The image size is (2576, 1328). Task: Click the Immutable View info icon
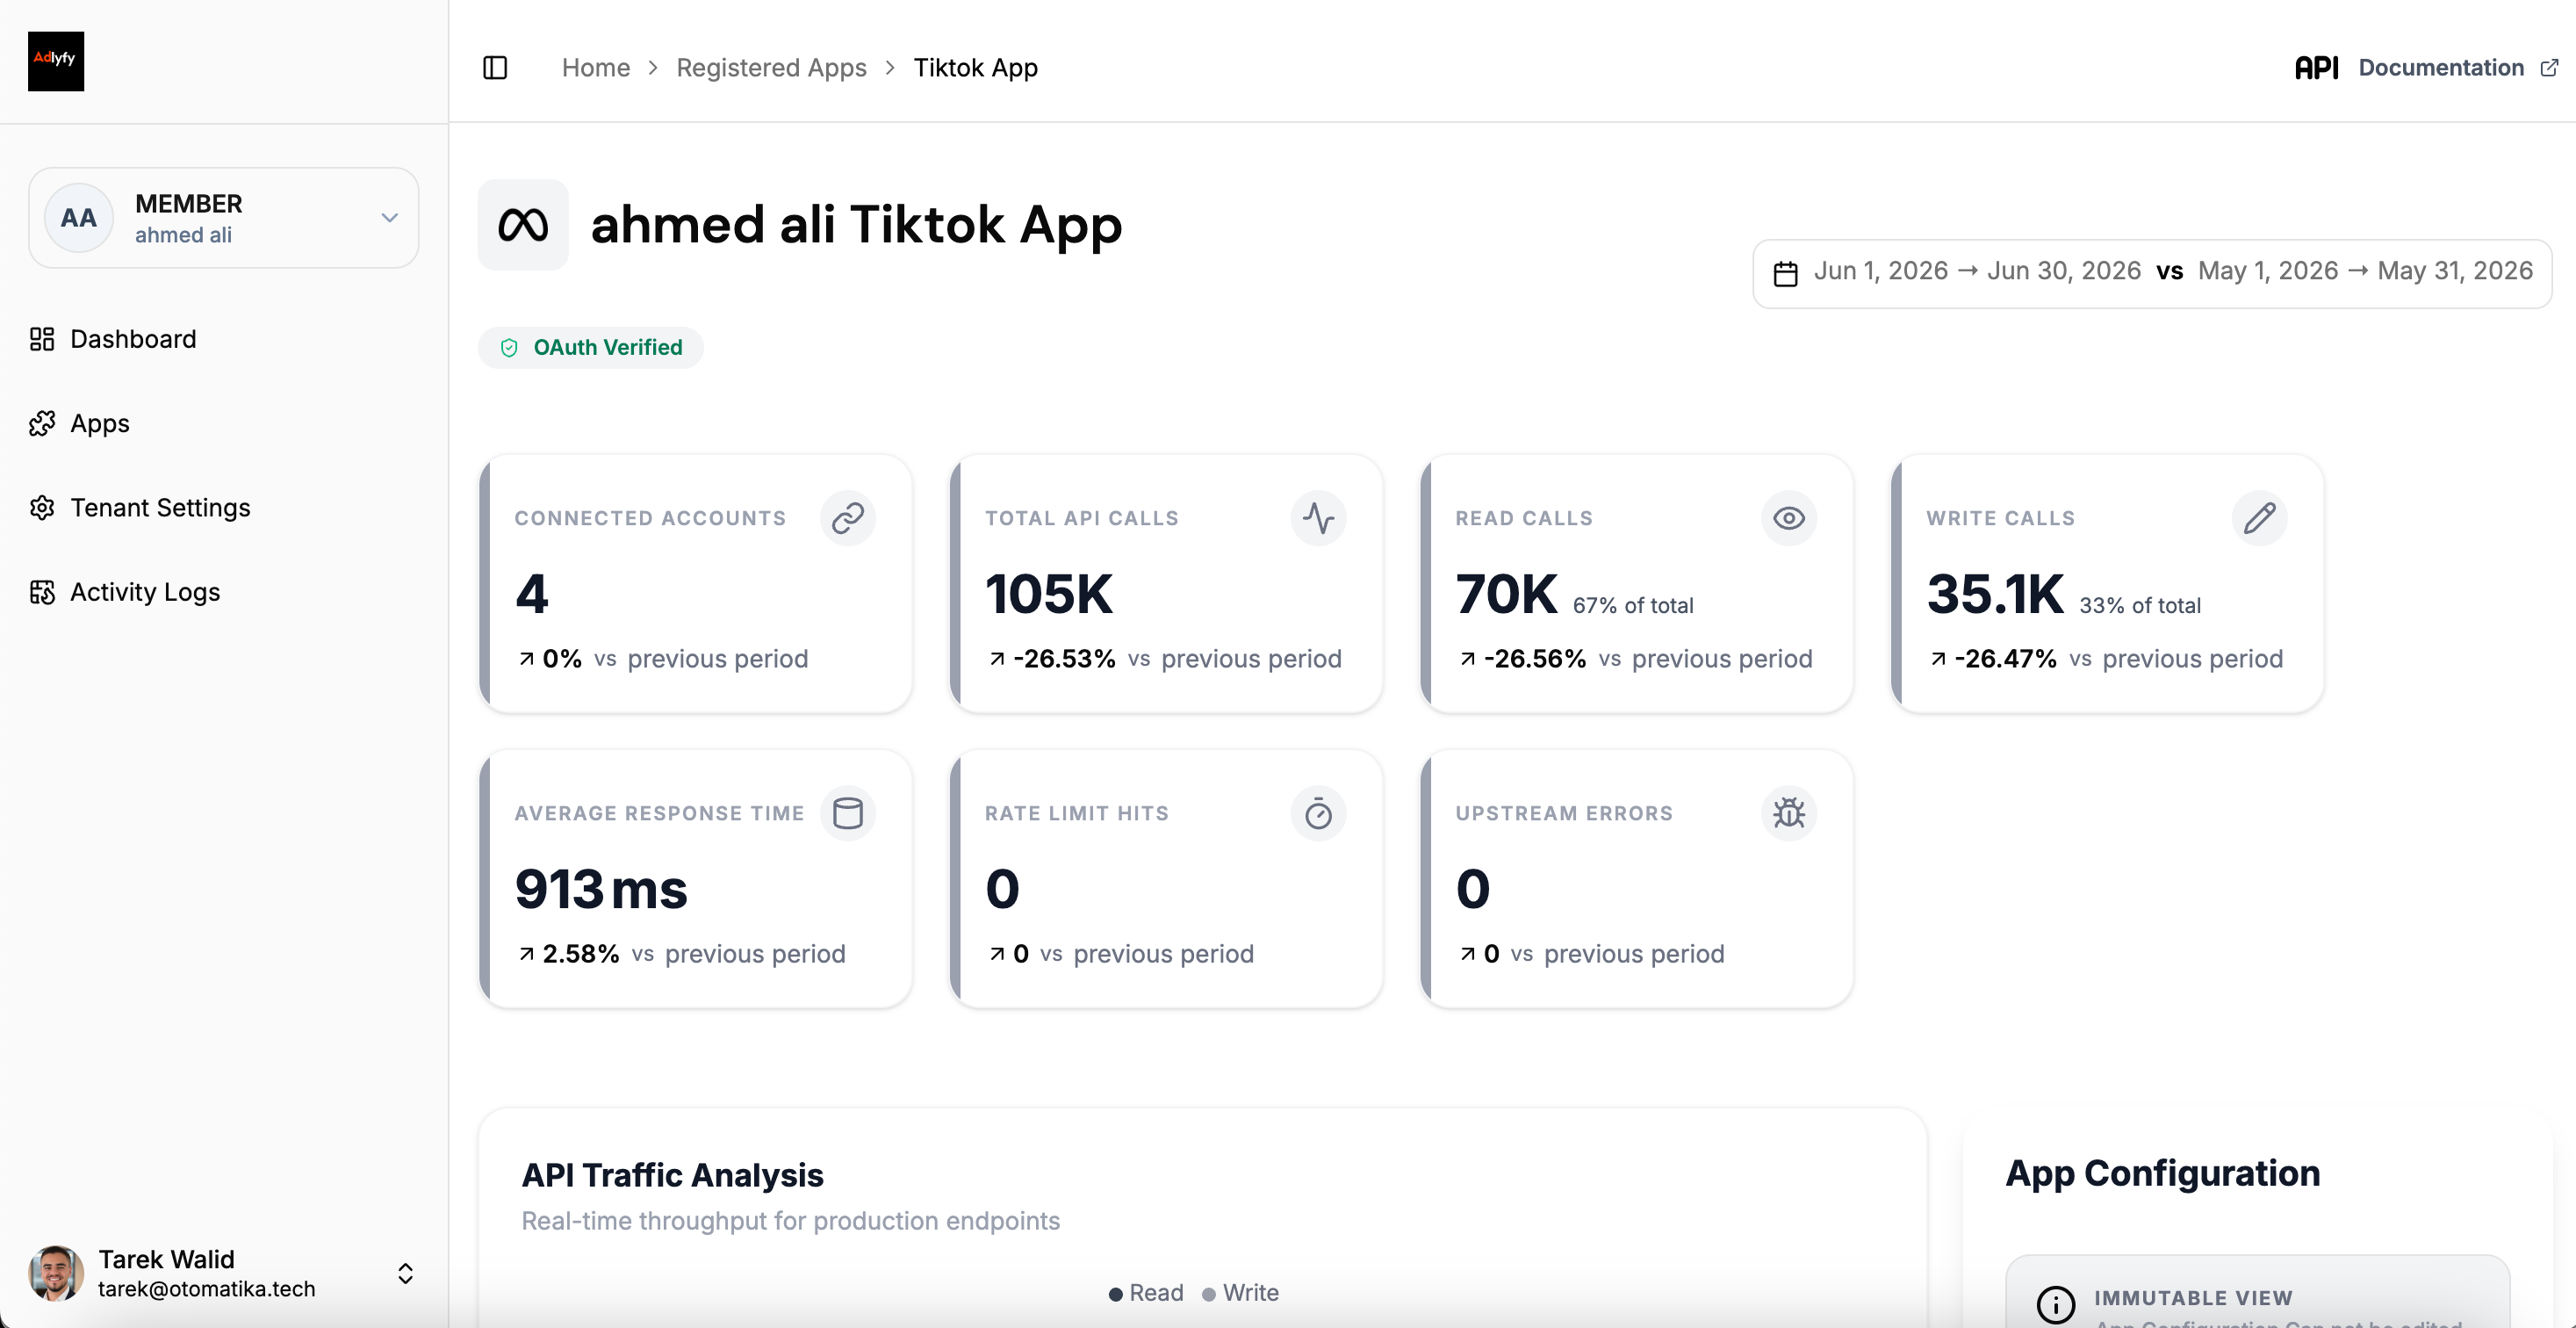(x=2055, y=1304)
